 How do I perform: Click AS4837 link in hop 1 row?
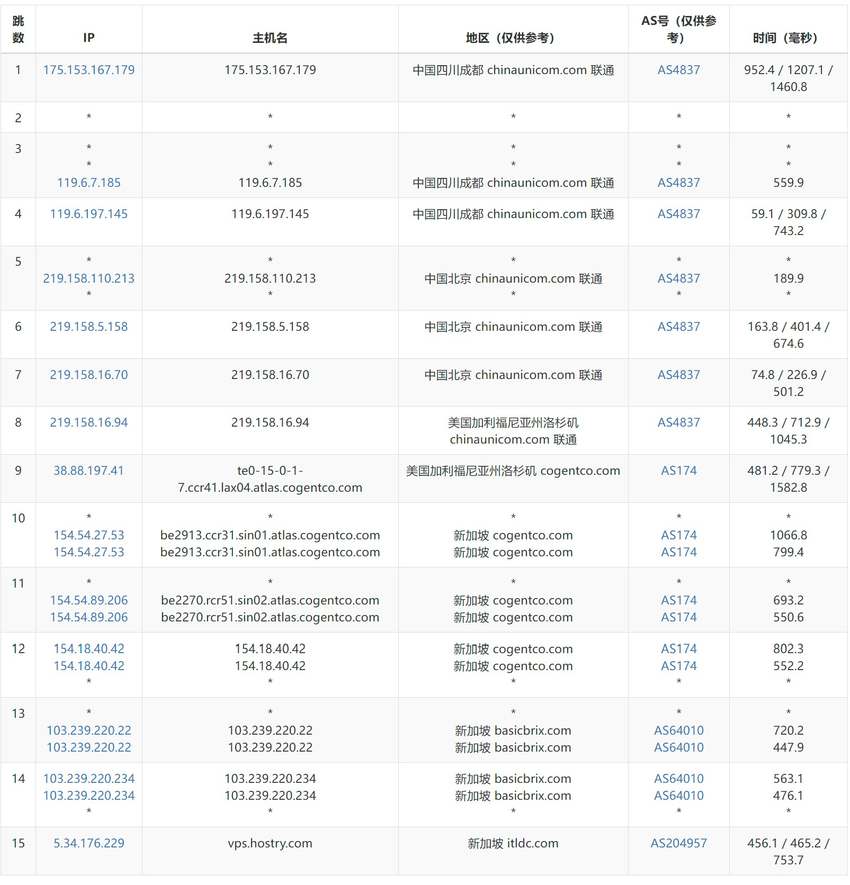pos(678,70)
